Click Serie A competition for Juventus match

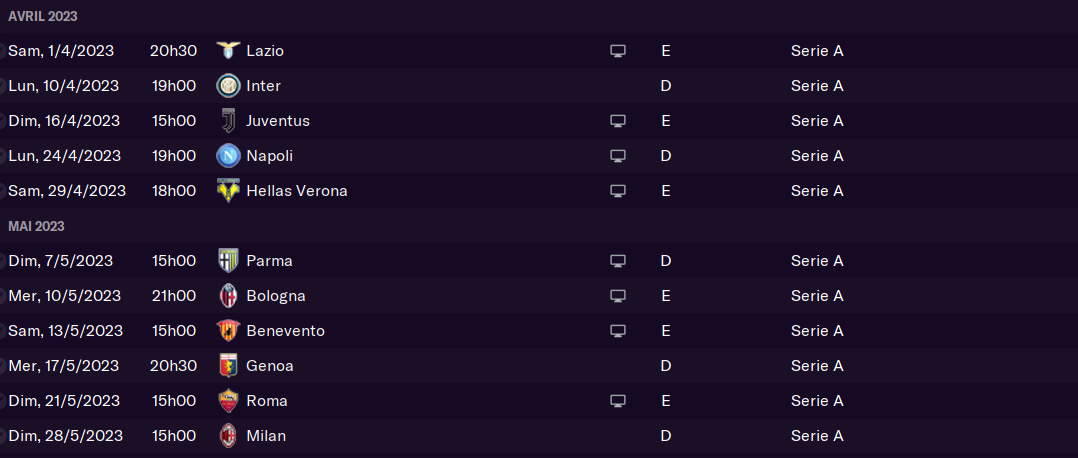[x=817, y=120]
